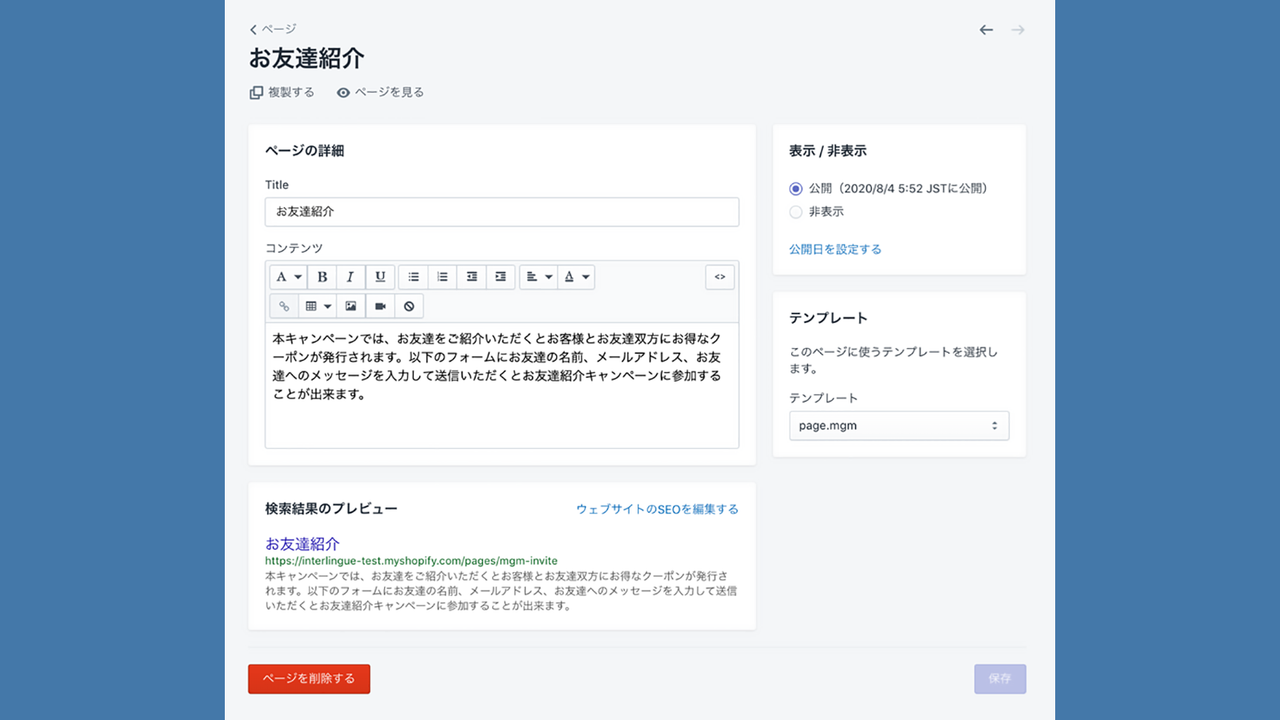Click the search preview description text
1280x720 pixels.
501,590
